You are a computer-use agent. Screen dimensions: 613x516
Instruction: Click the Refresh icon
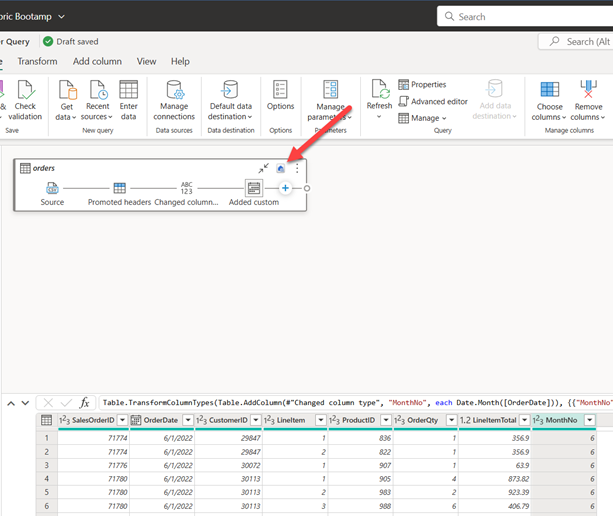click(x=379, y=89)
